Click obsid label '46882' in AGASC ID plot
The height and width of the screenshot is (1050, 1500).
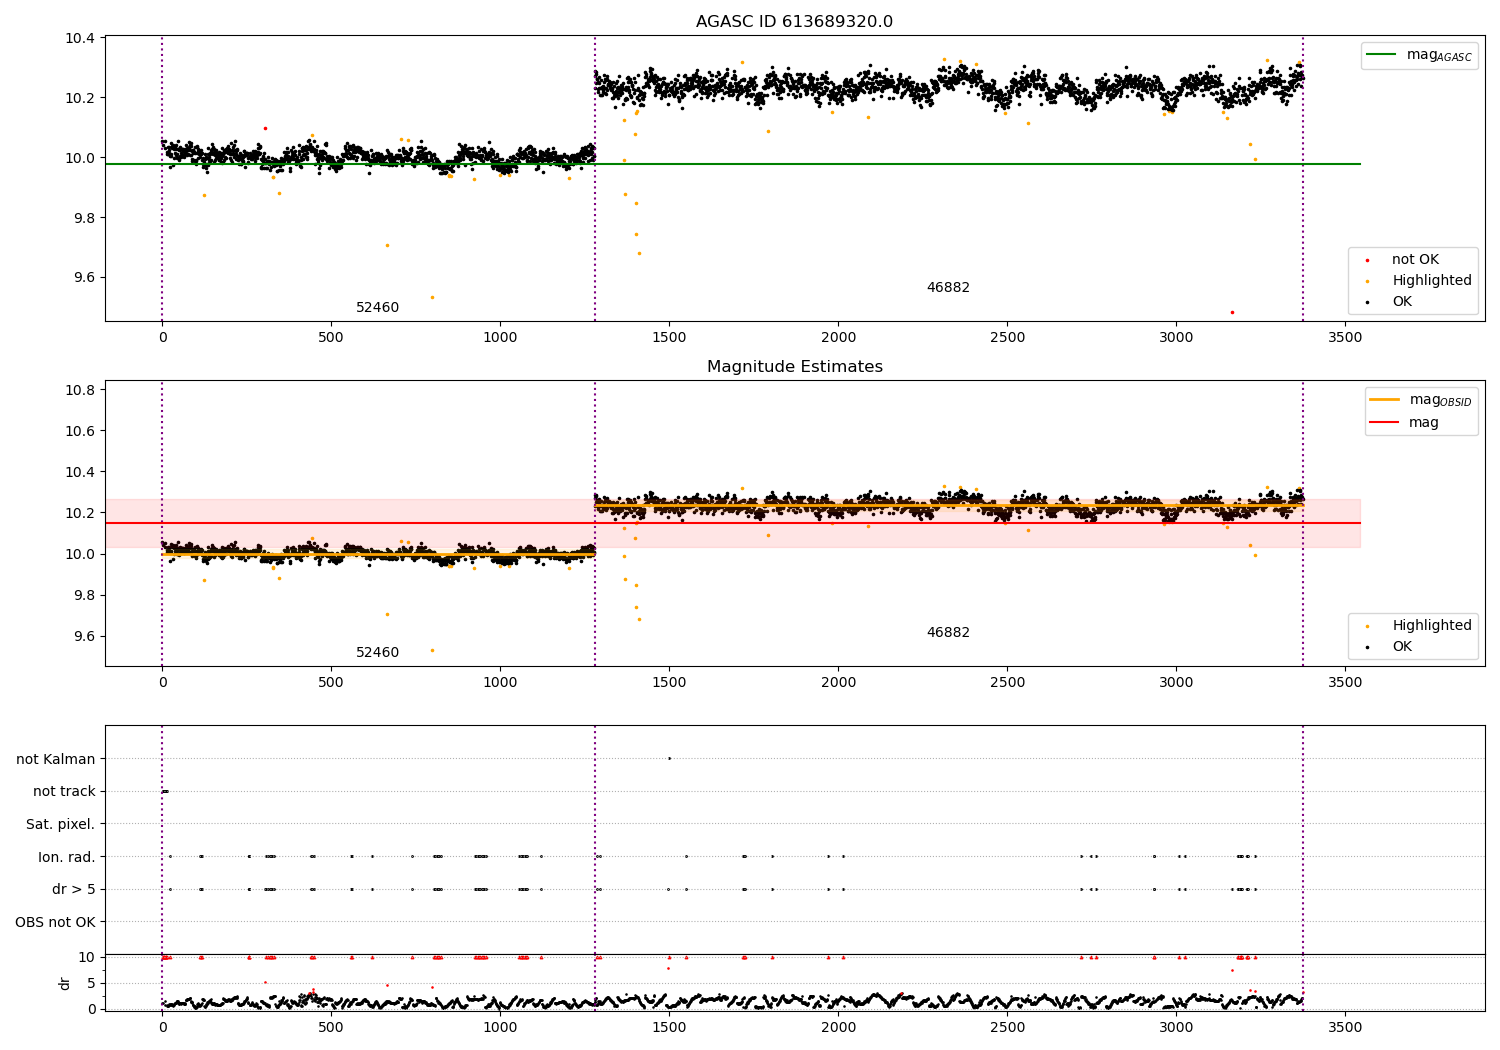pyautogui.click(x=948, y=288)
